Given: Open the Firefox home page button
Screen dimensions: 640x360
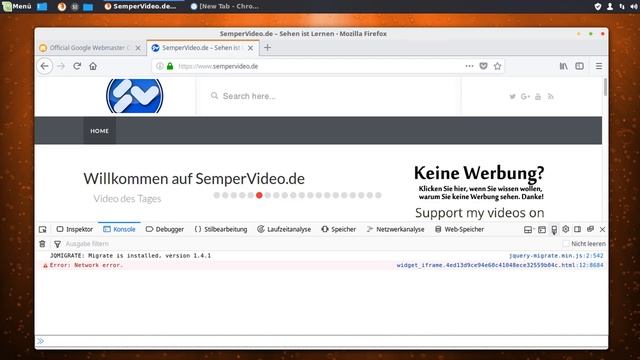Looking at the screenshot, I should [x=93, y=66].
